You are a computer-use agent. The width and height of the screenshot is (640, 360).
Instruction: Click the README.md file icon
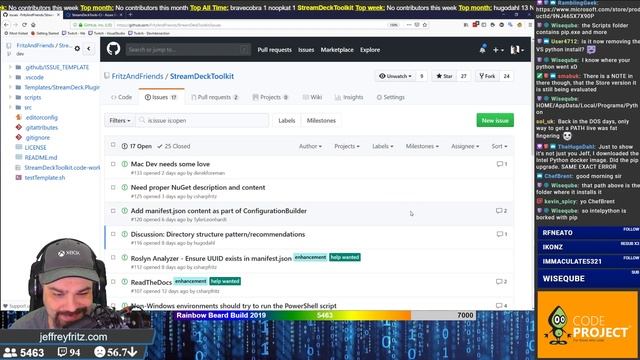[18, 158]
